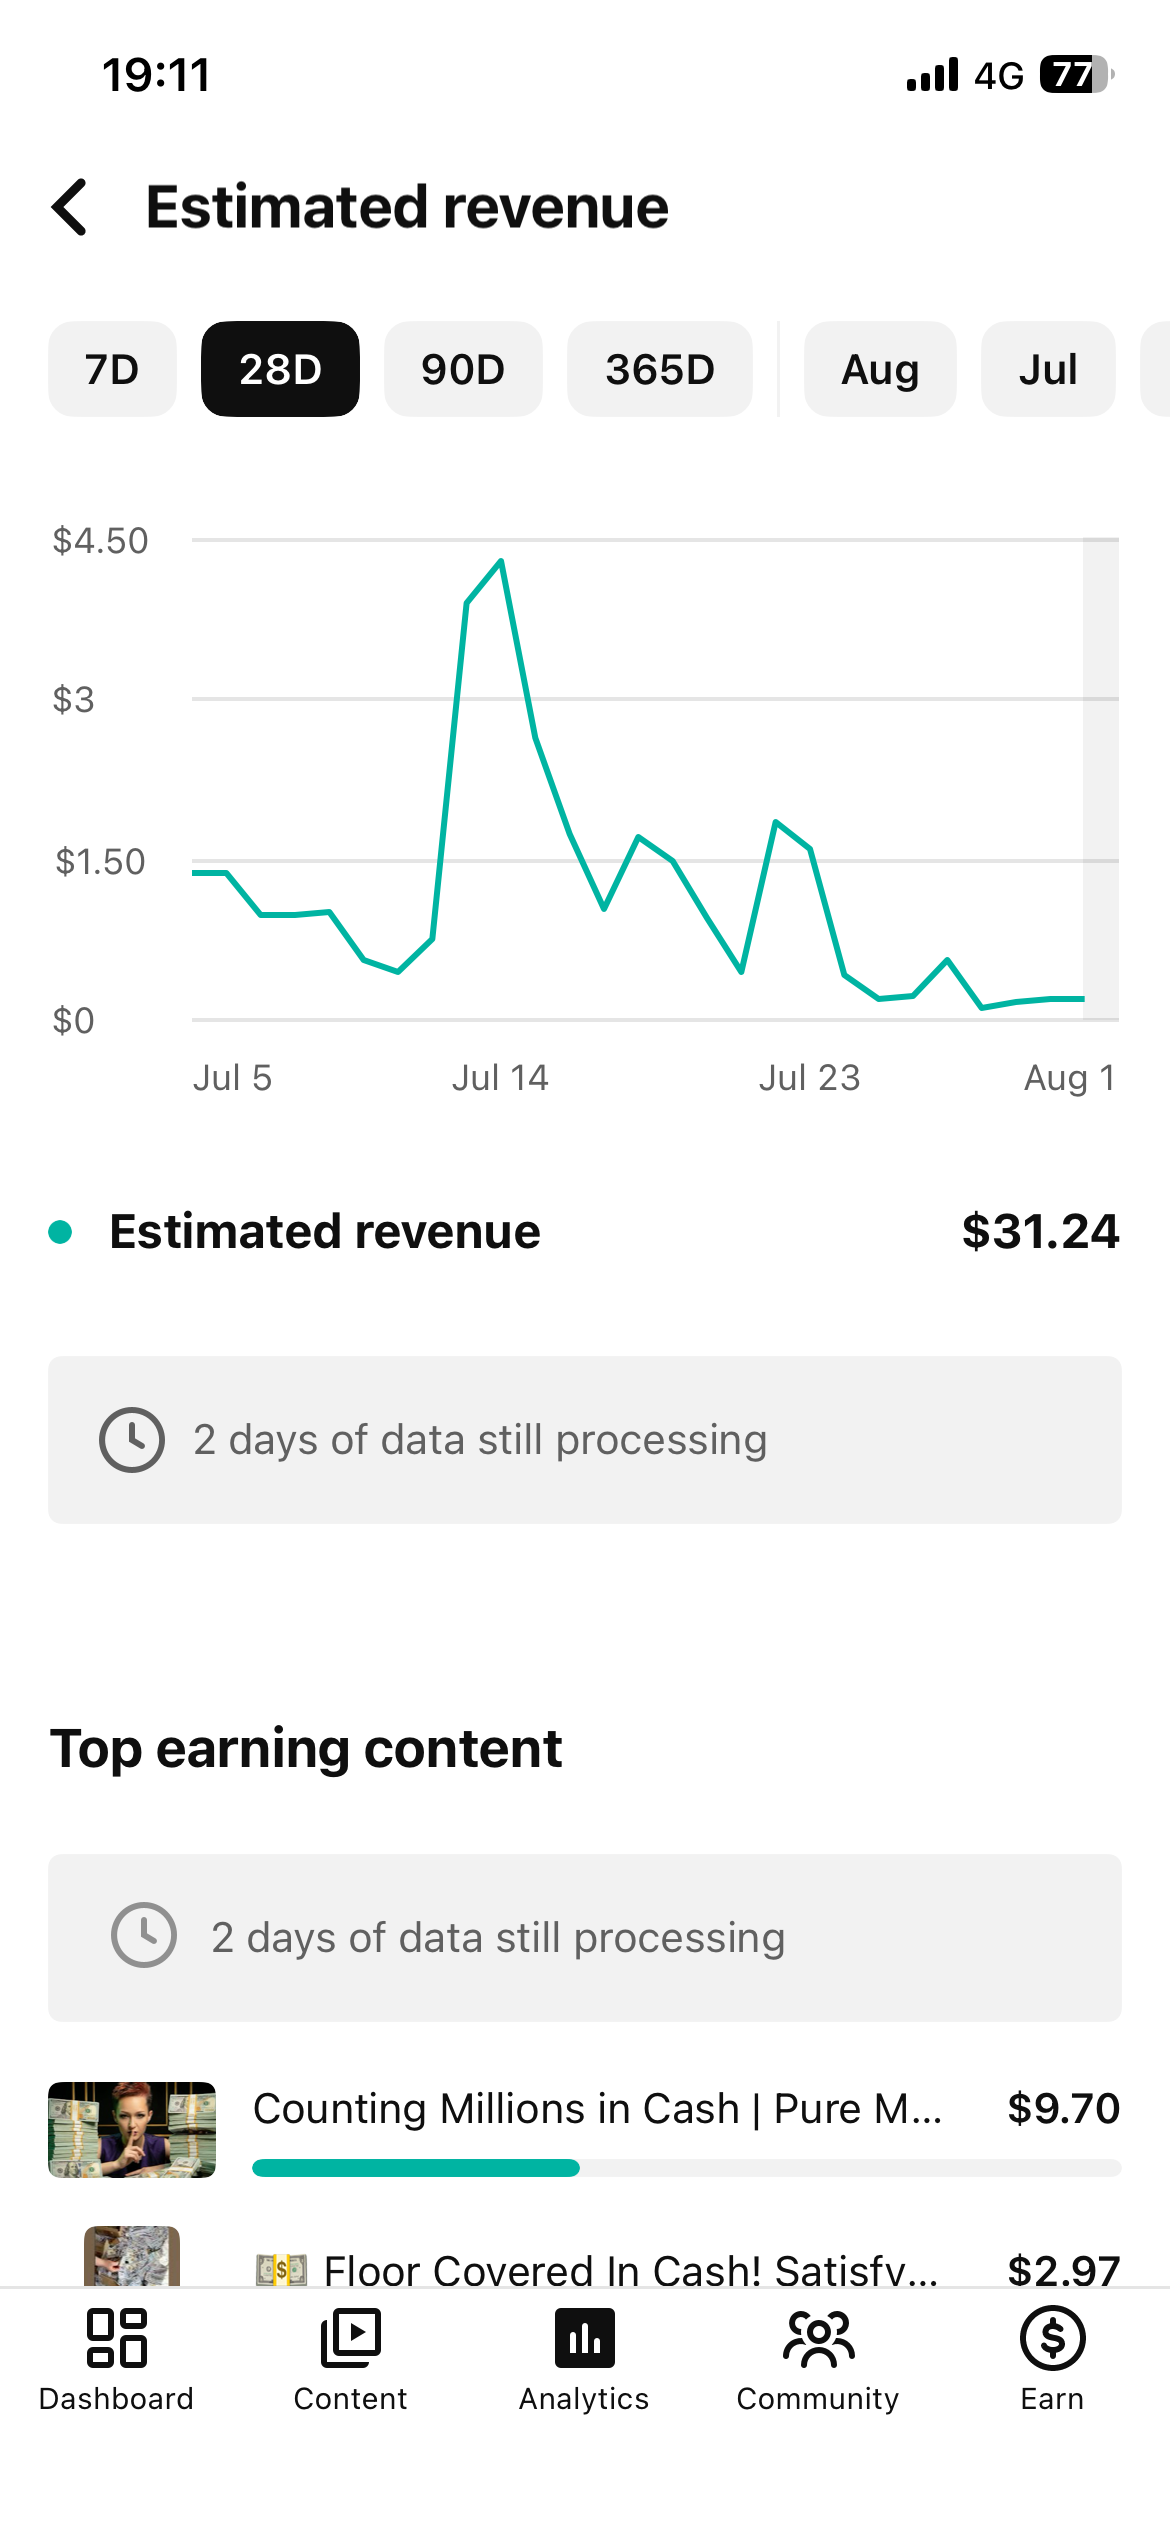Tap Counting Millions earnings progress bar
This screenshot has height=2532, width=1170.
686,2168
